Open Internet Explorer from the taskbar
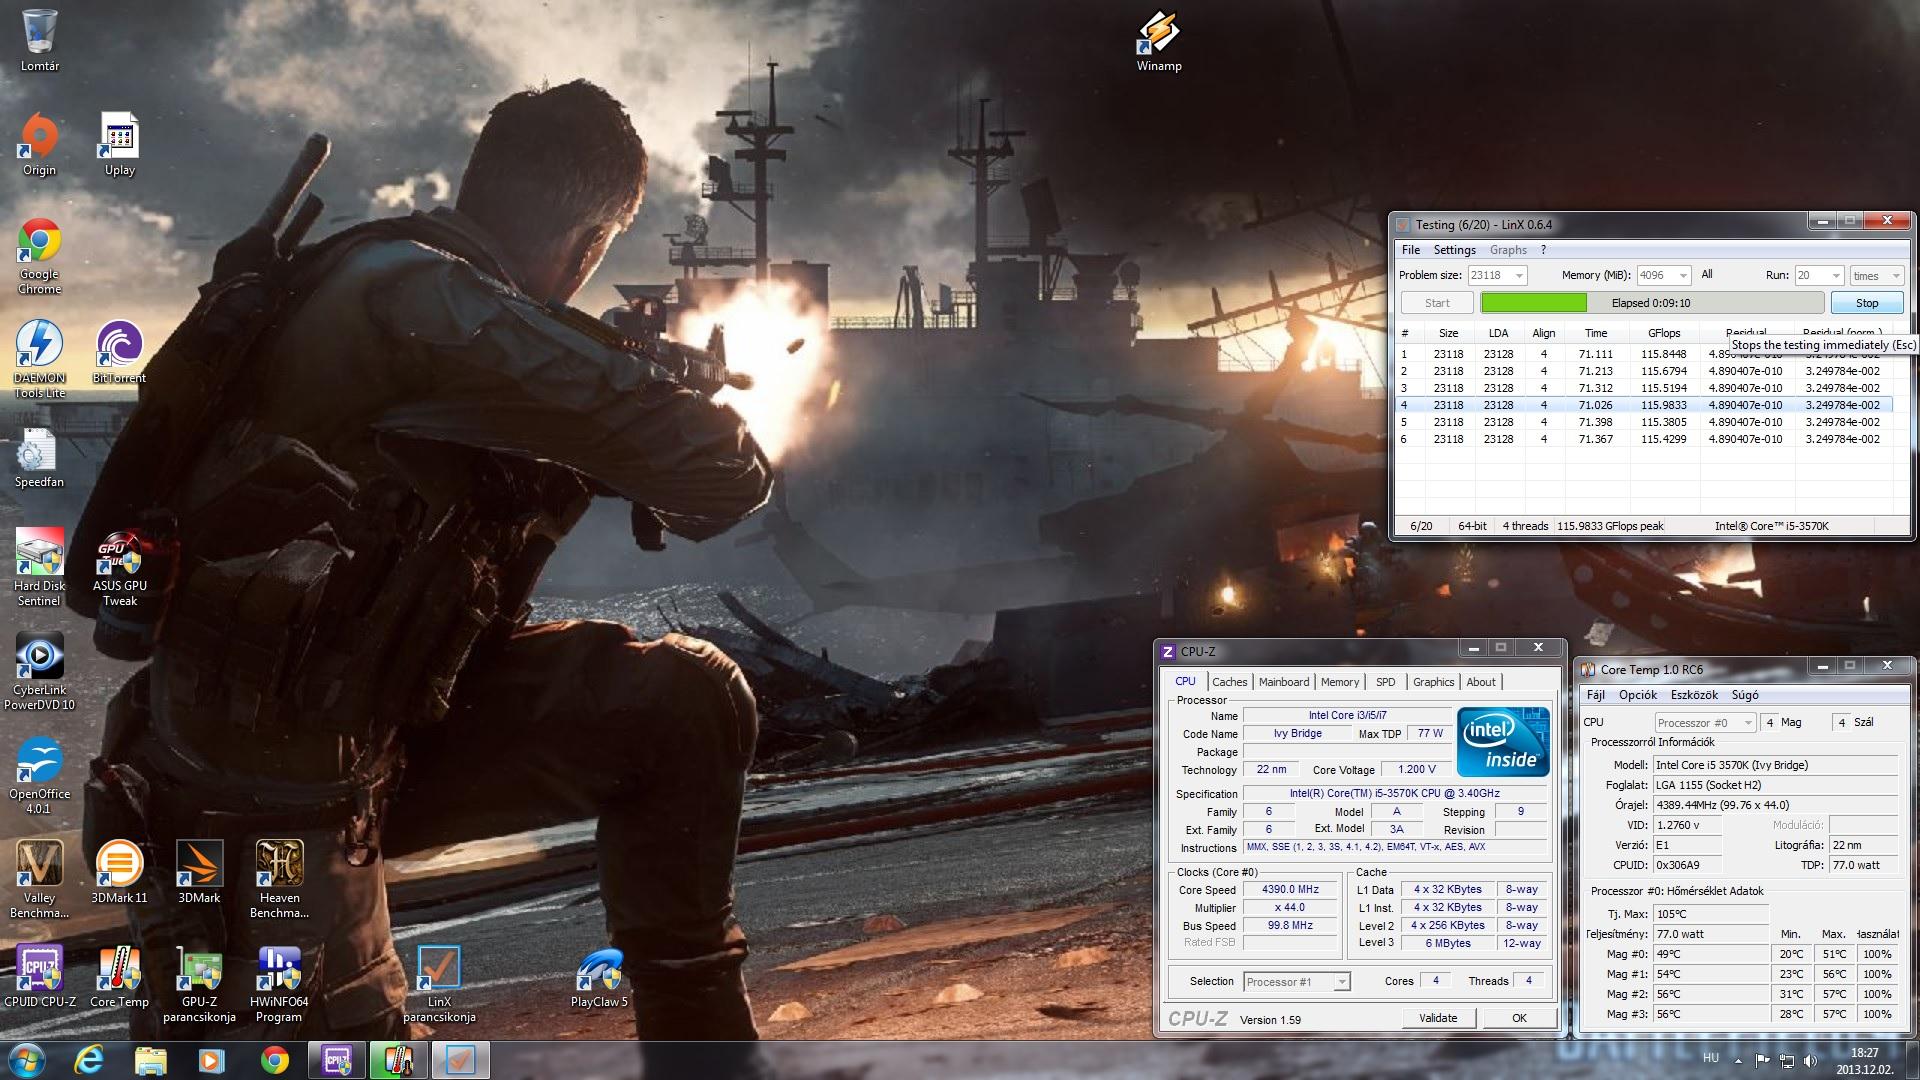The height and width of the screenshot is (1080, 1920). pos(90,1060)
